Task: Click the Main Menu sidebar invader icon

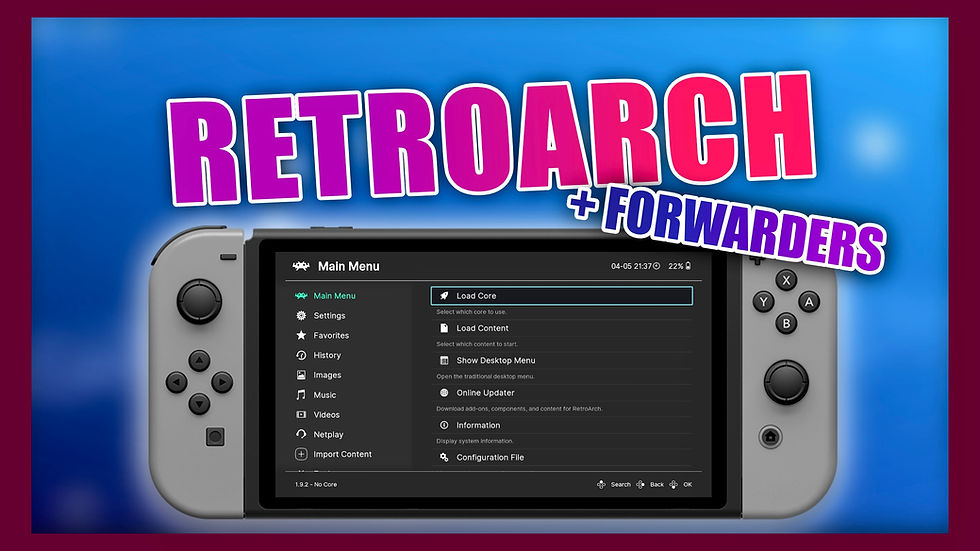Action: coord(301,295)
